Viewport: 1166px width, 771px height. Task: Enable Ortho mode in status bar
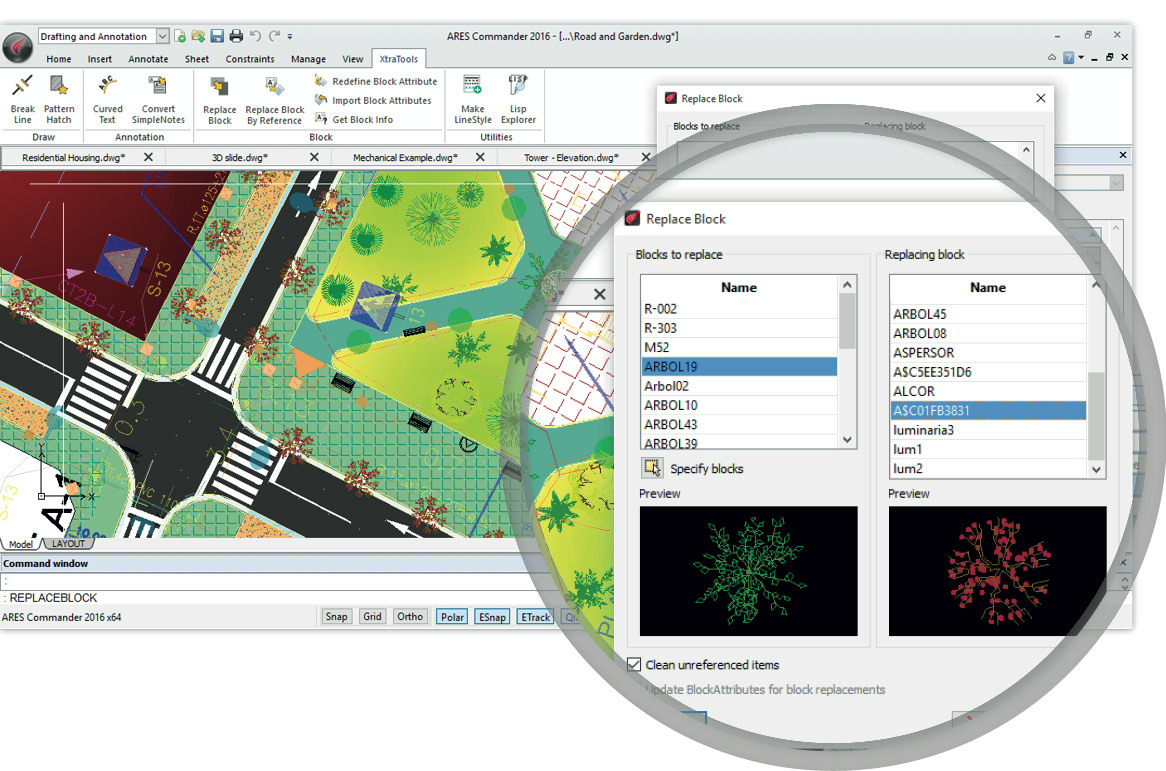(x=410, y=617)
